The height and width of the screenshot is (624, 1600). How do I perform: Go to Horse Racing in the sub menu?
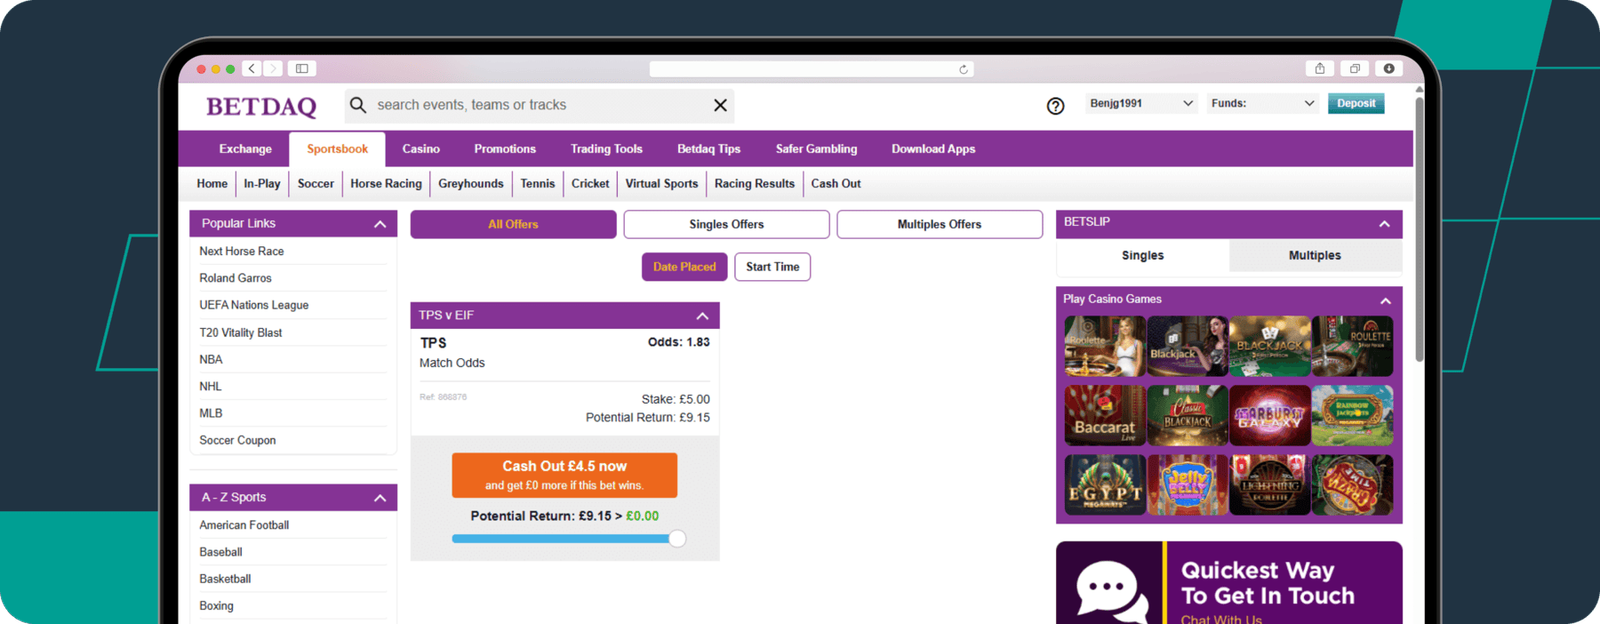(x=386, y=184)
